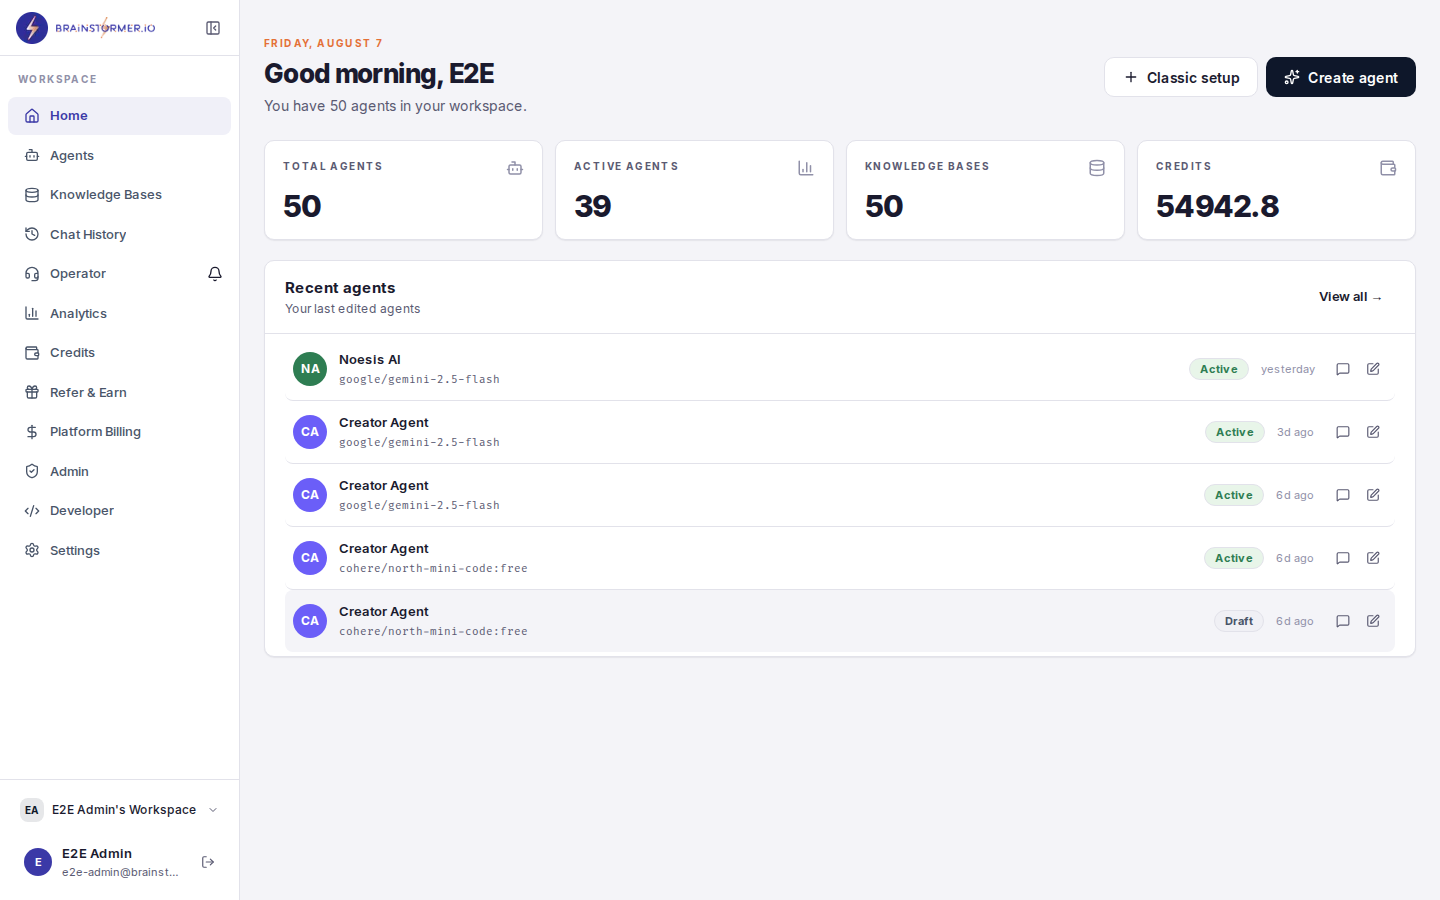This screenshot has height=900, width=1440.
Task: Click the Draft status badge
Action: click(1239, 621)
